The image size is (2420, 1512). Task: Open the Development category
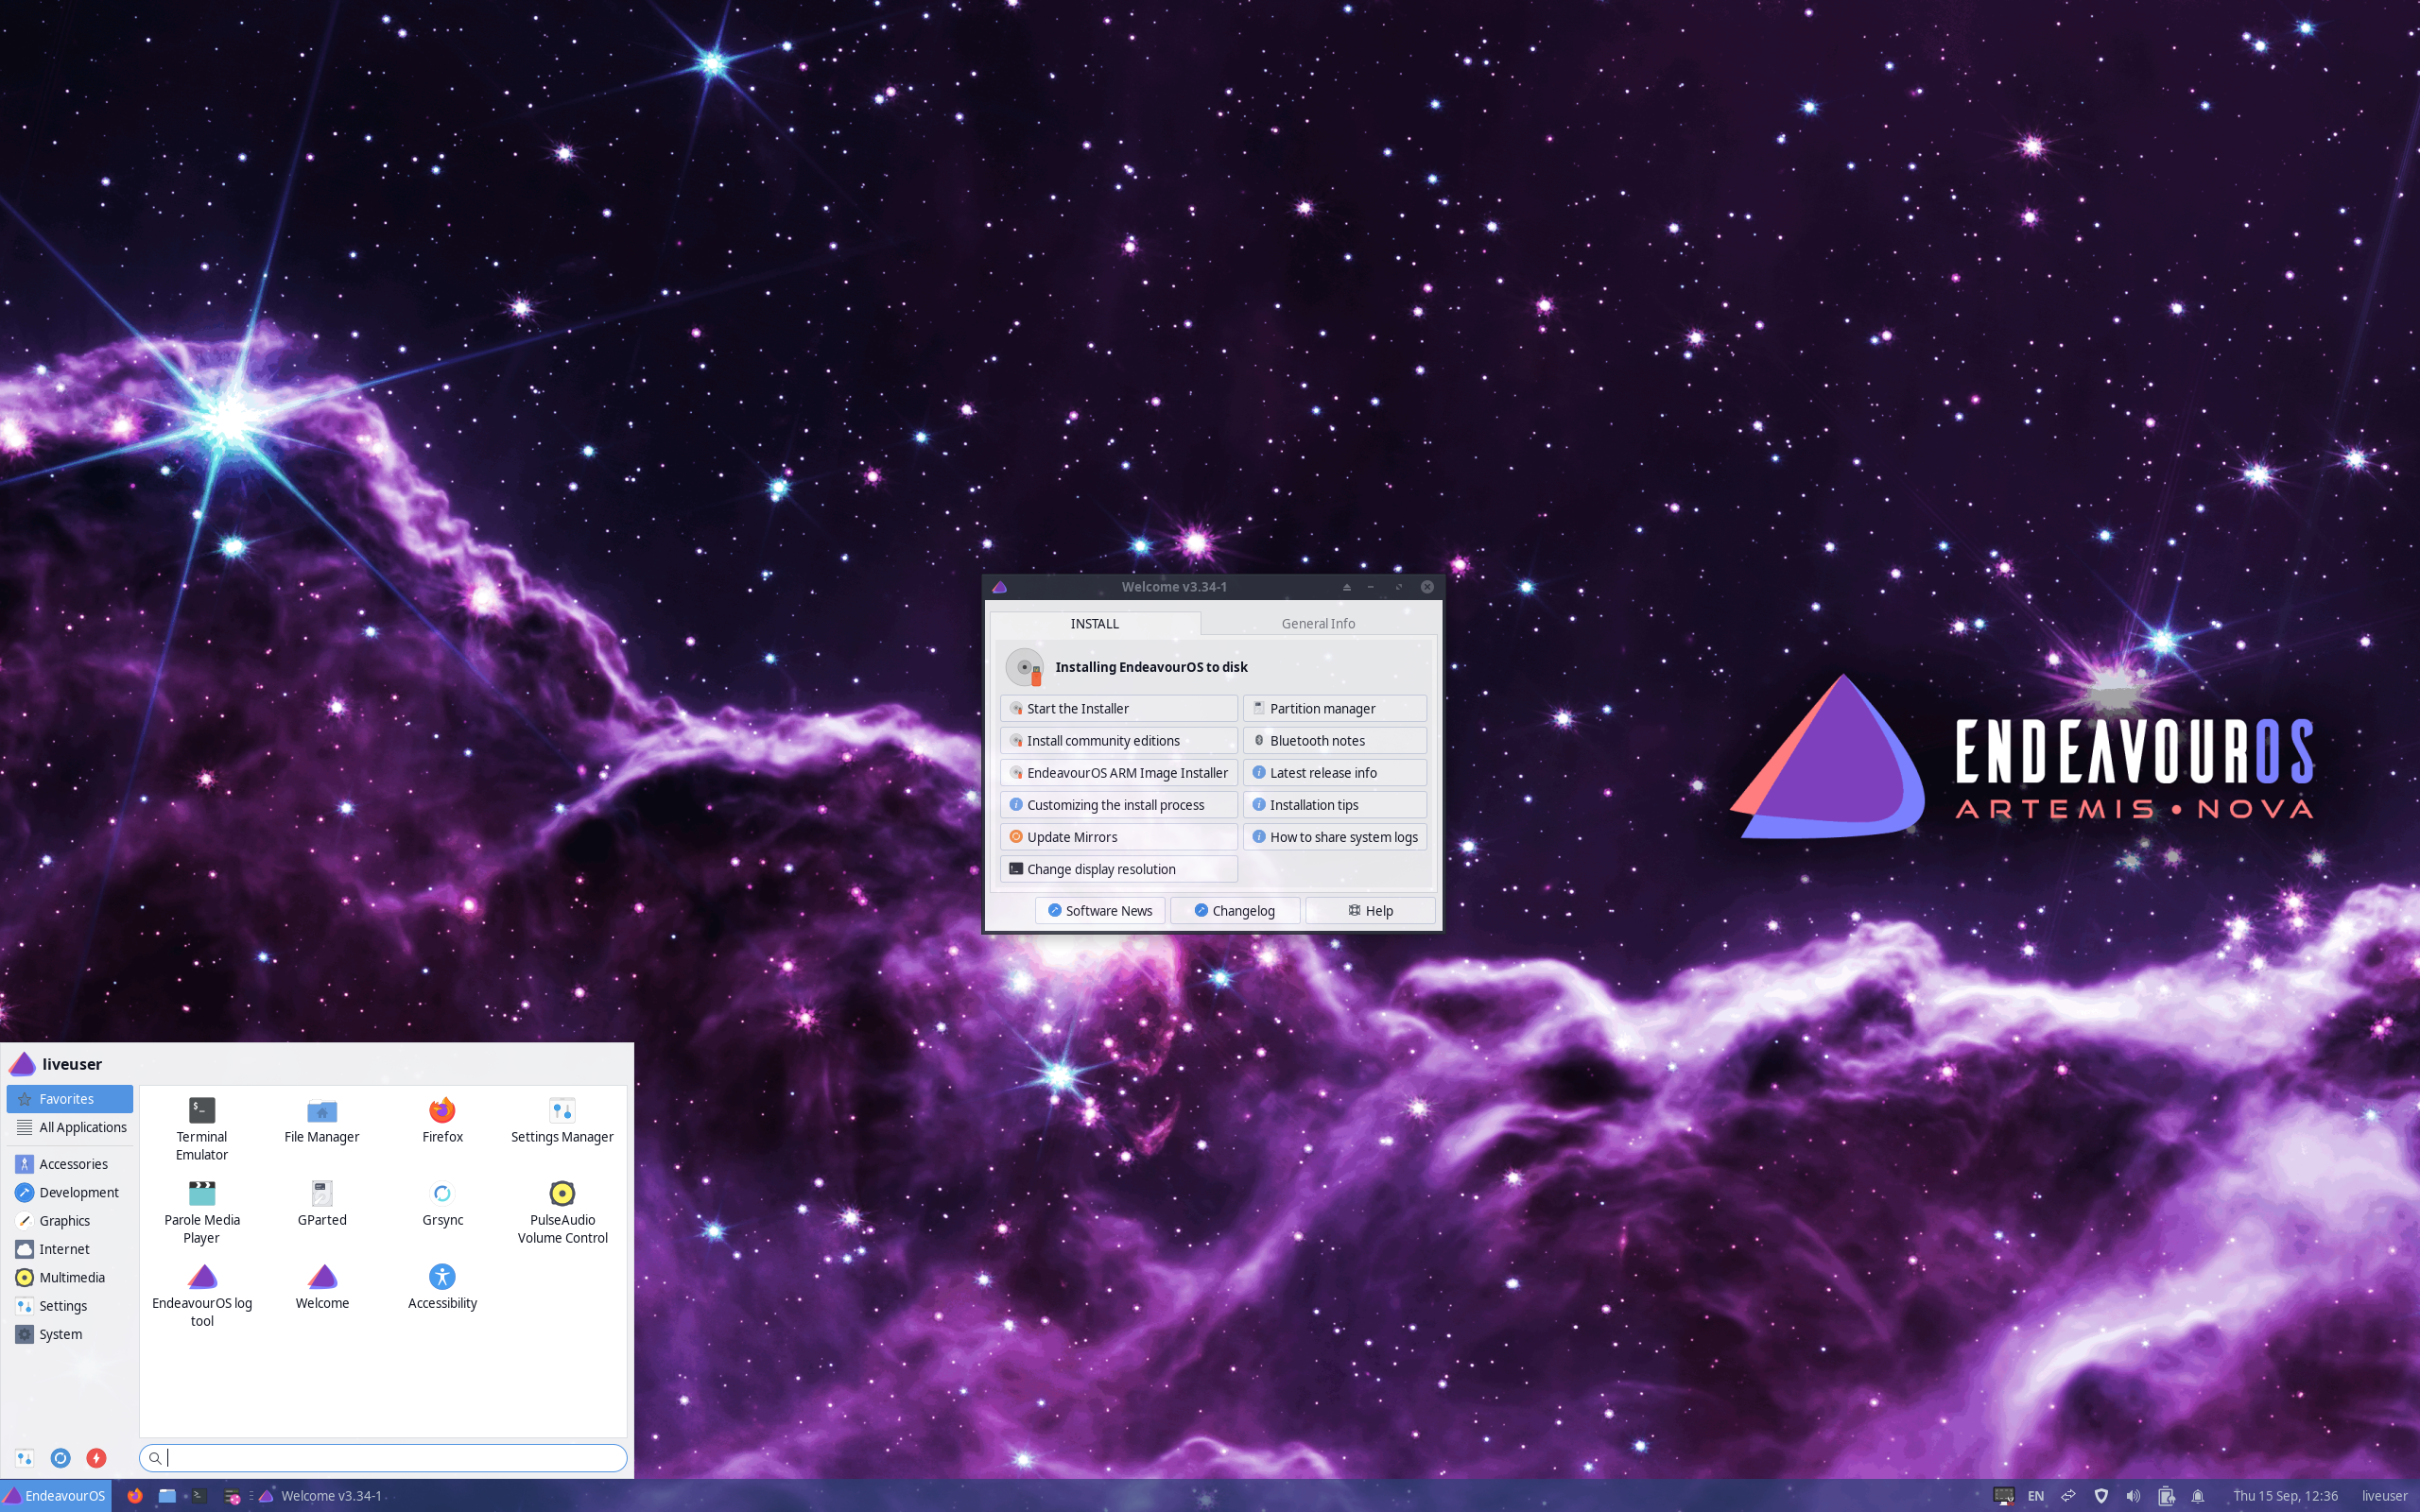coord(70,1192)
